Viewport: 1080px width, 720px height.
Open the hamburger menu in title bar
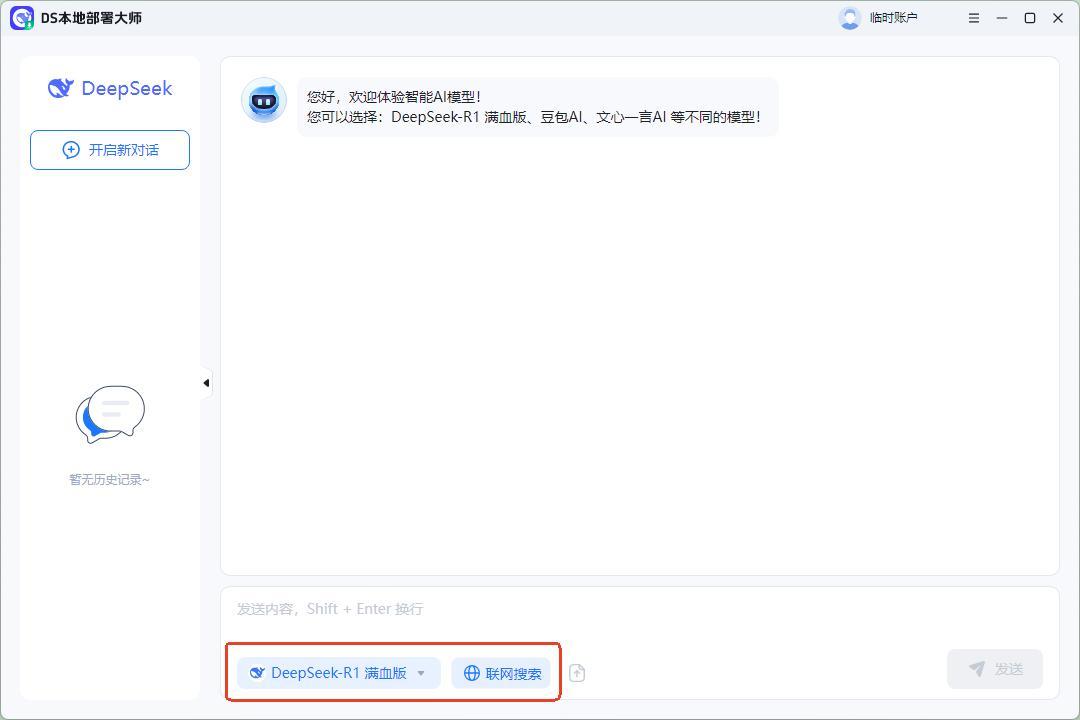(973, 18)
